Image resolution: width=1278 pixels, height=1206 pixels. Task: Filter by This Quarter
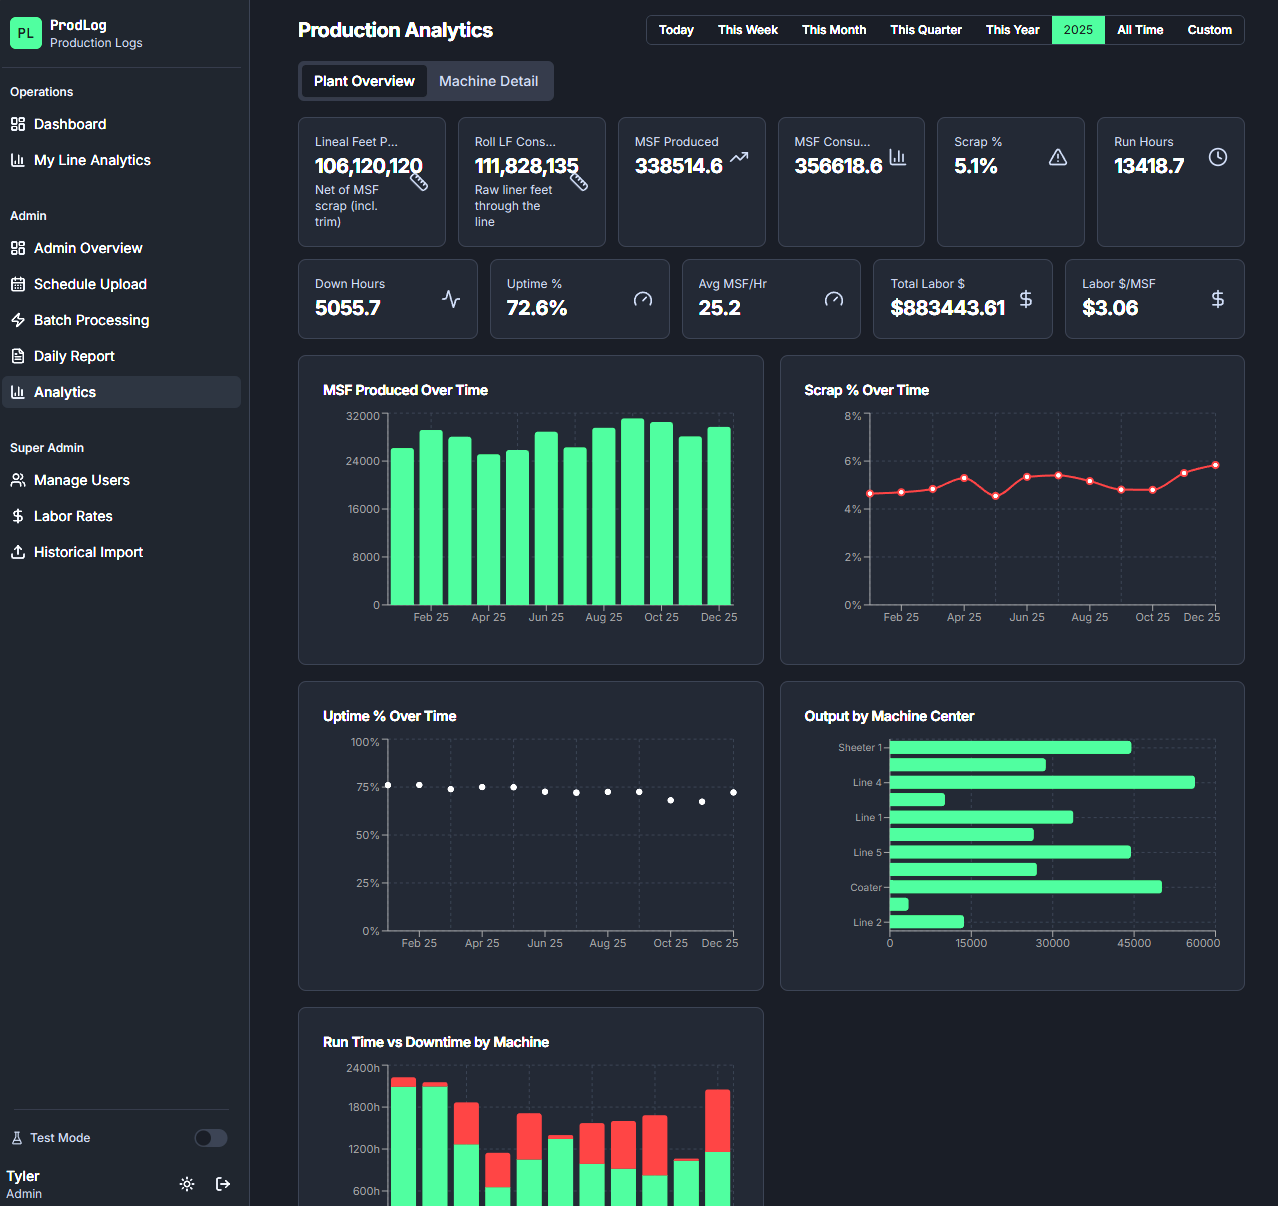coord(926,30)
